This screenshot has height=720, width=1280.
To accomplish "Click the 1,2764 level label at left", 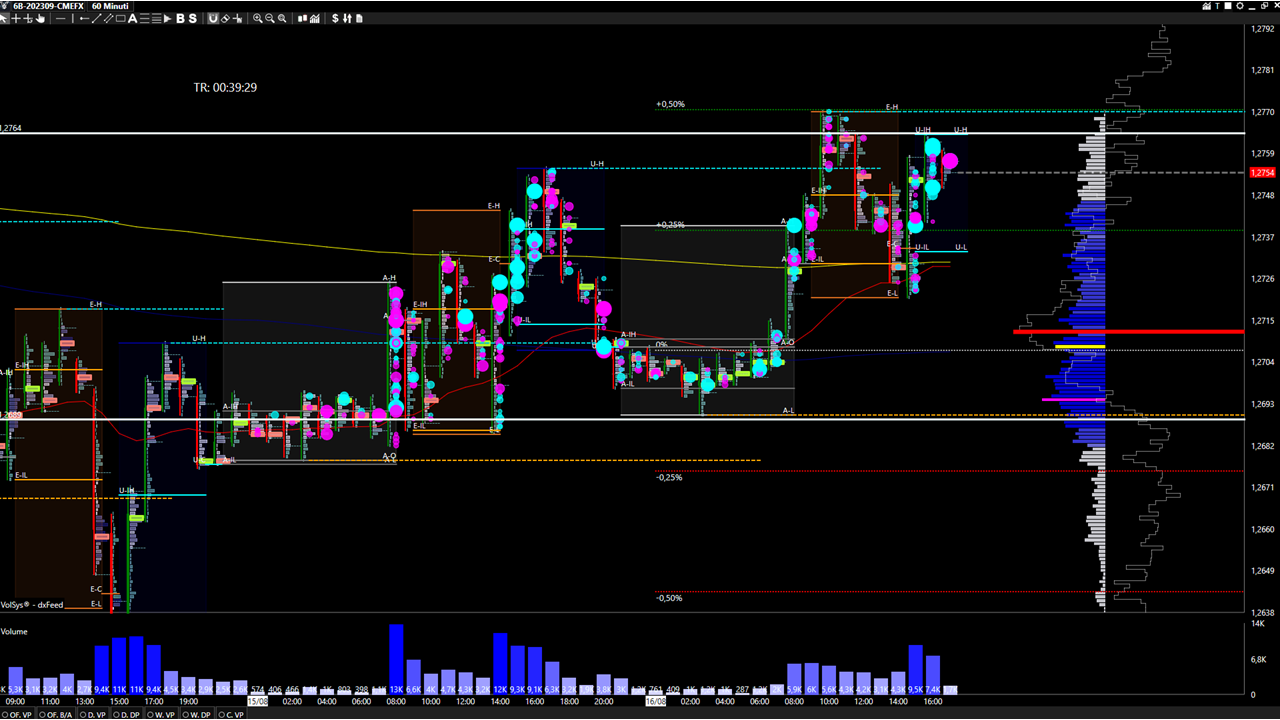I will coord(10,128).
